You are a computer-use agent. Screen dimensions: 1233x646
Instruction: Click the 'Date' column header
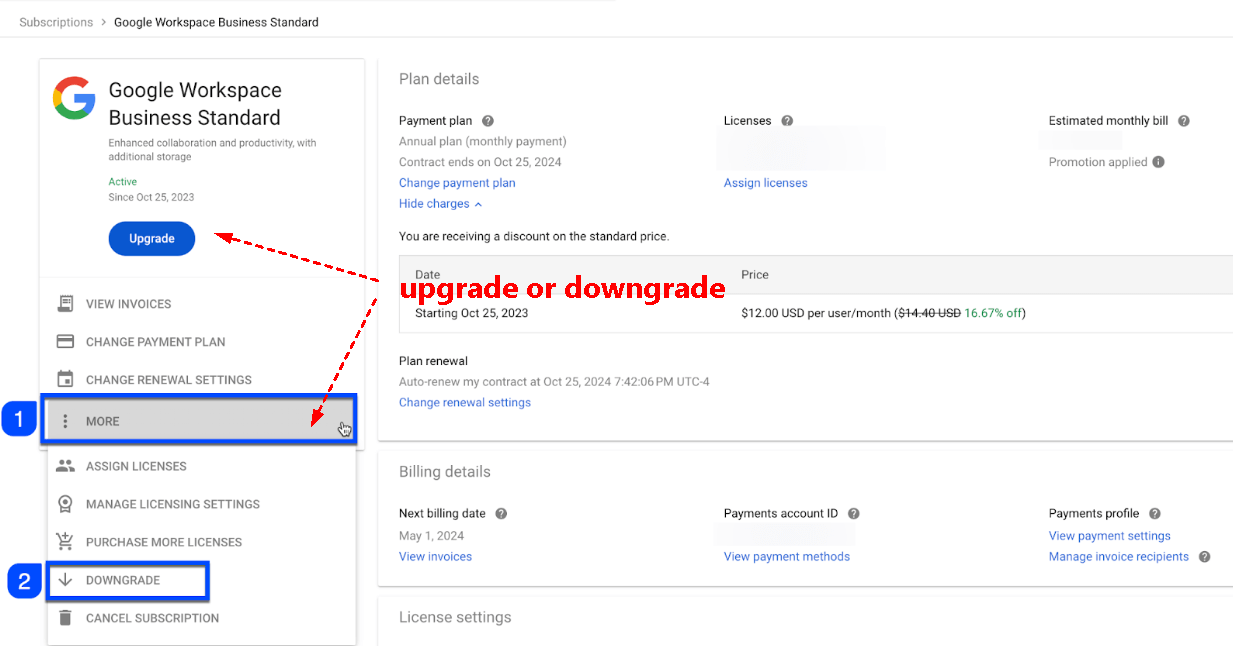pyautogui.click(x=427, y=275)
